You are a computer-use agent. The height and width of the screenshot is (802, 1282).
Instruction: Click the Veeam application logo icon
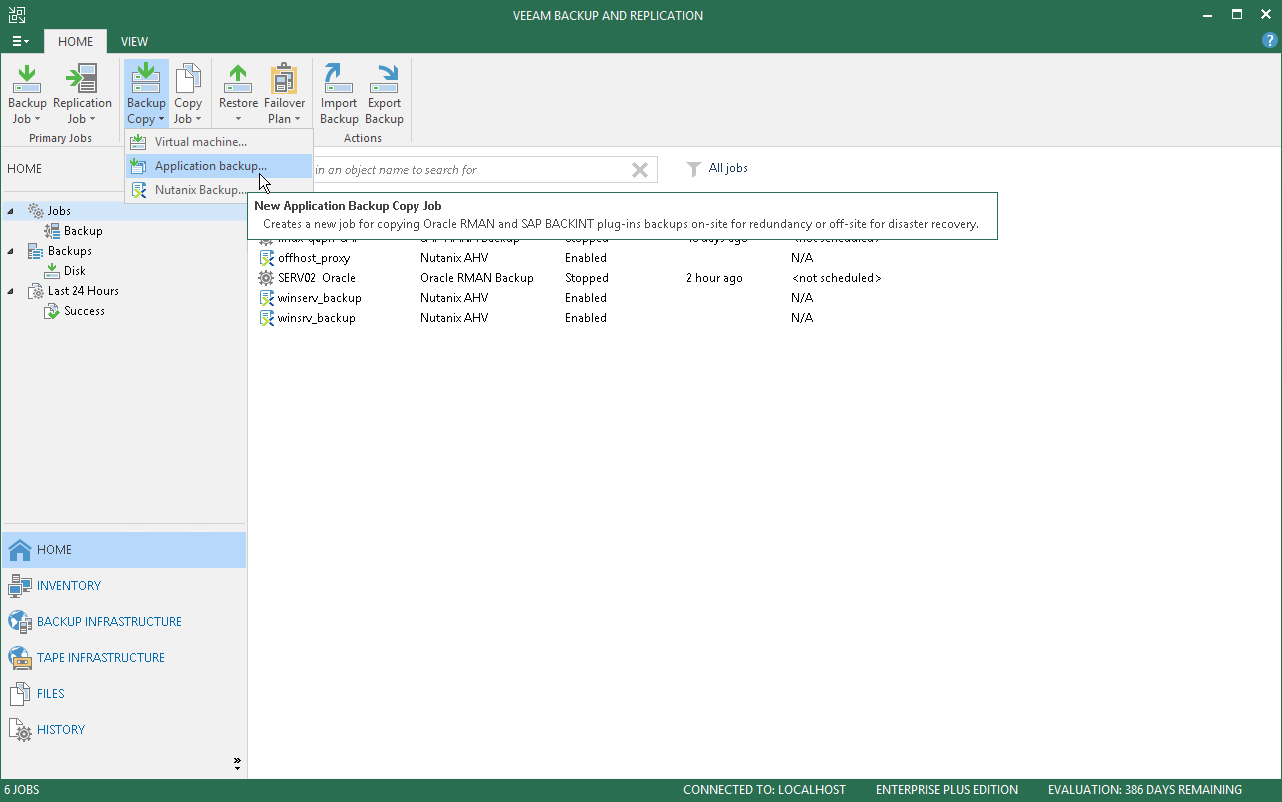(x=16, y=15)
